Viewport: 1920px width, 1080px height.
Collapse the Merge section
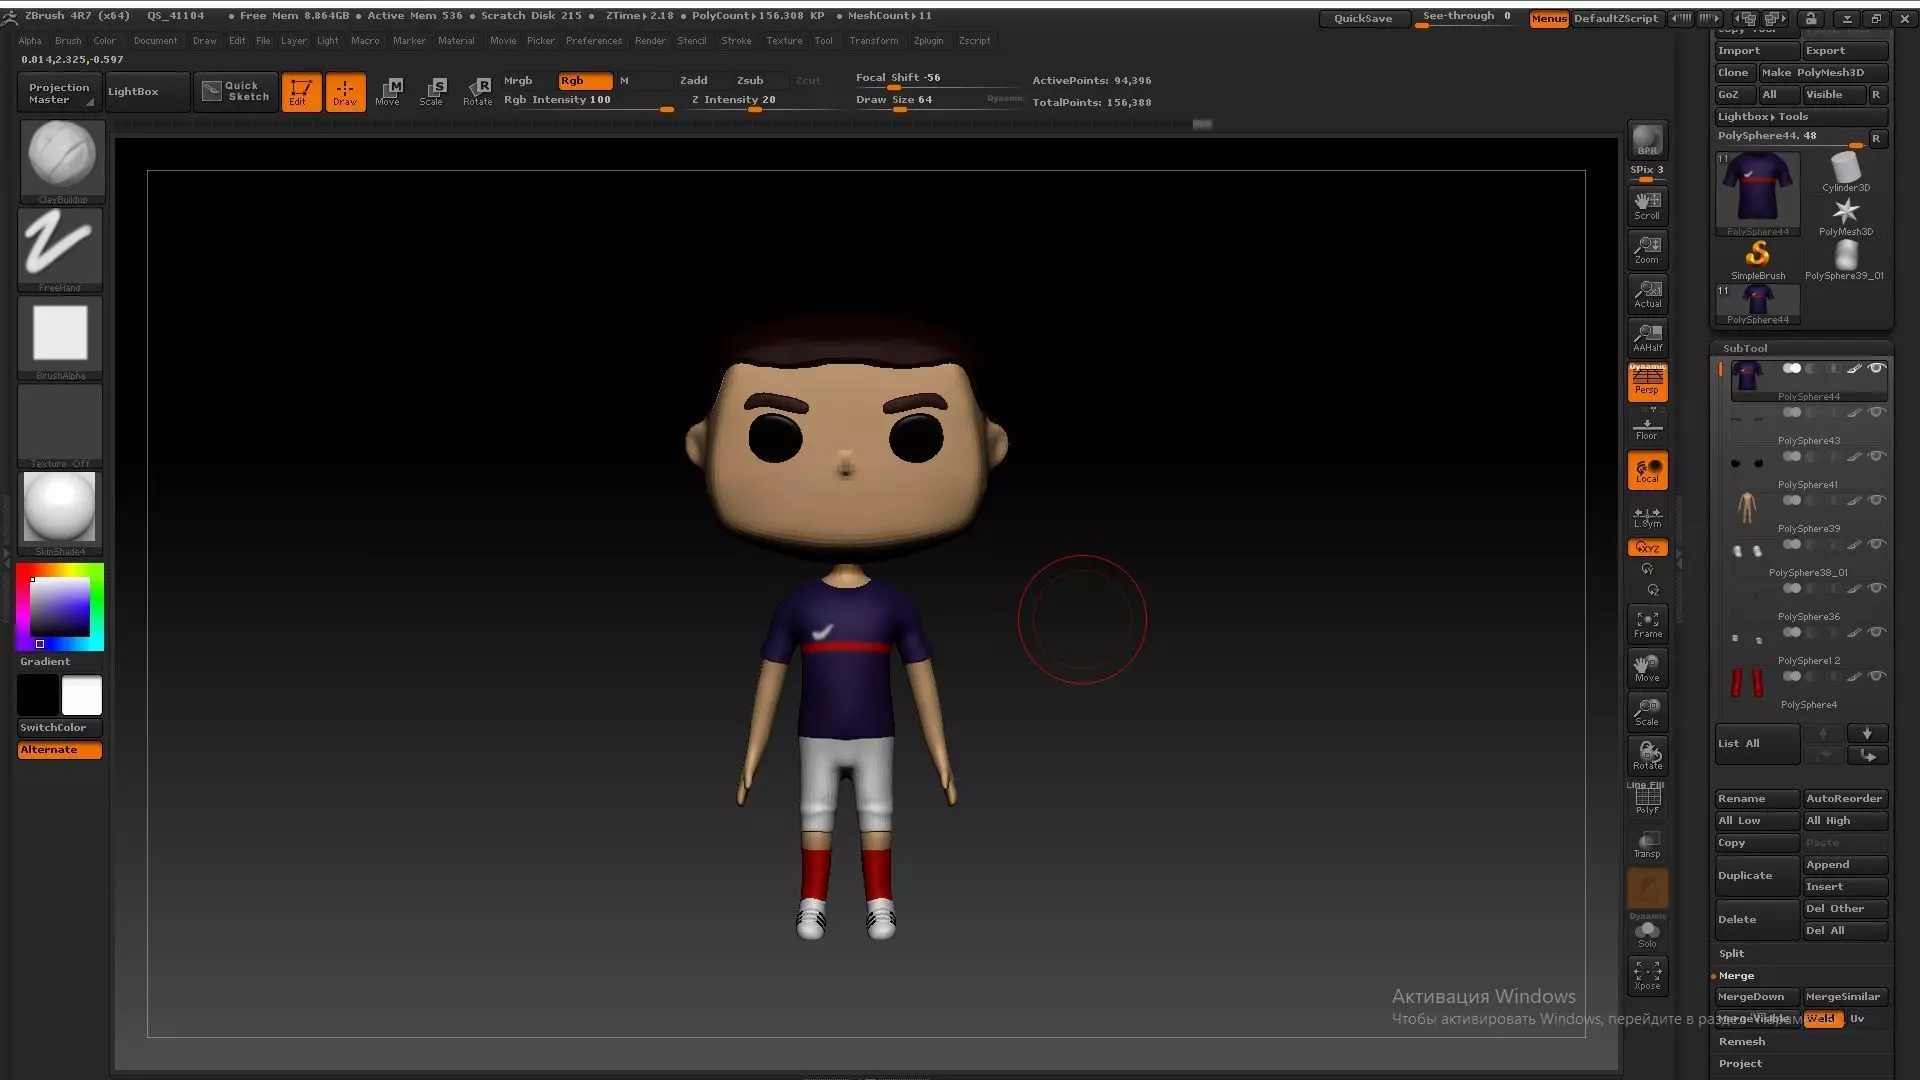pyautogui.click(x=1736, y=976)
